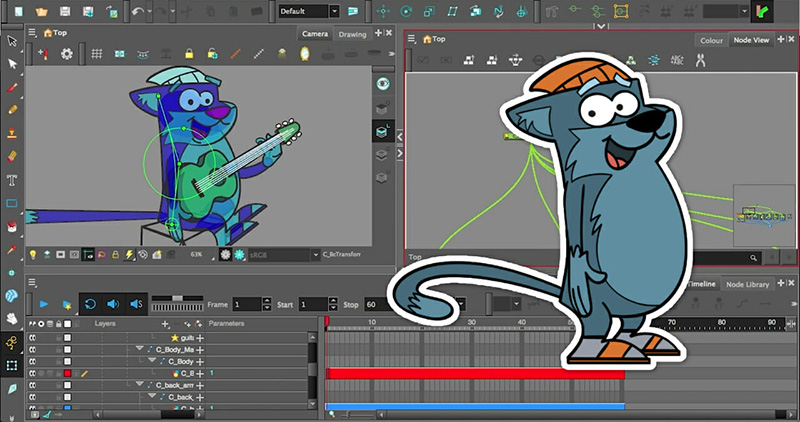Pick the Eraser tool

click(13, 157)
